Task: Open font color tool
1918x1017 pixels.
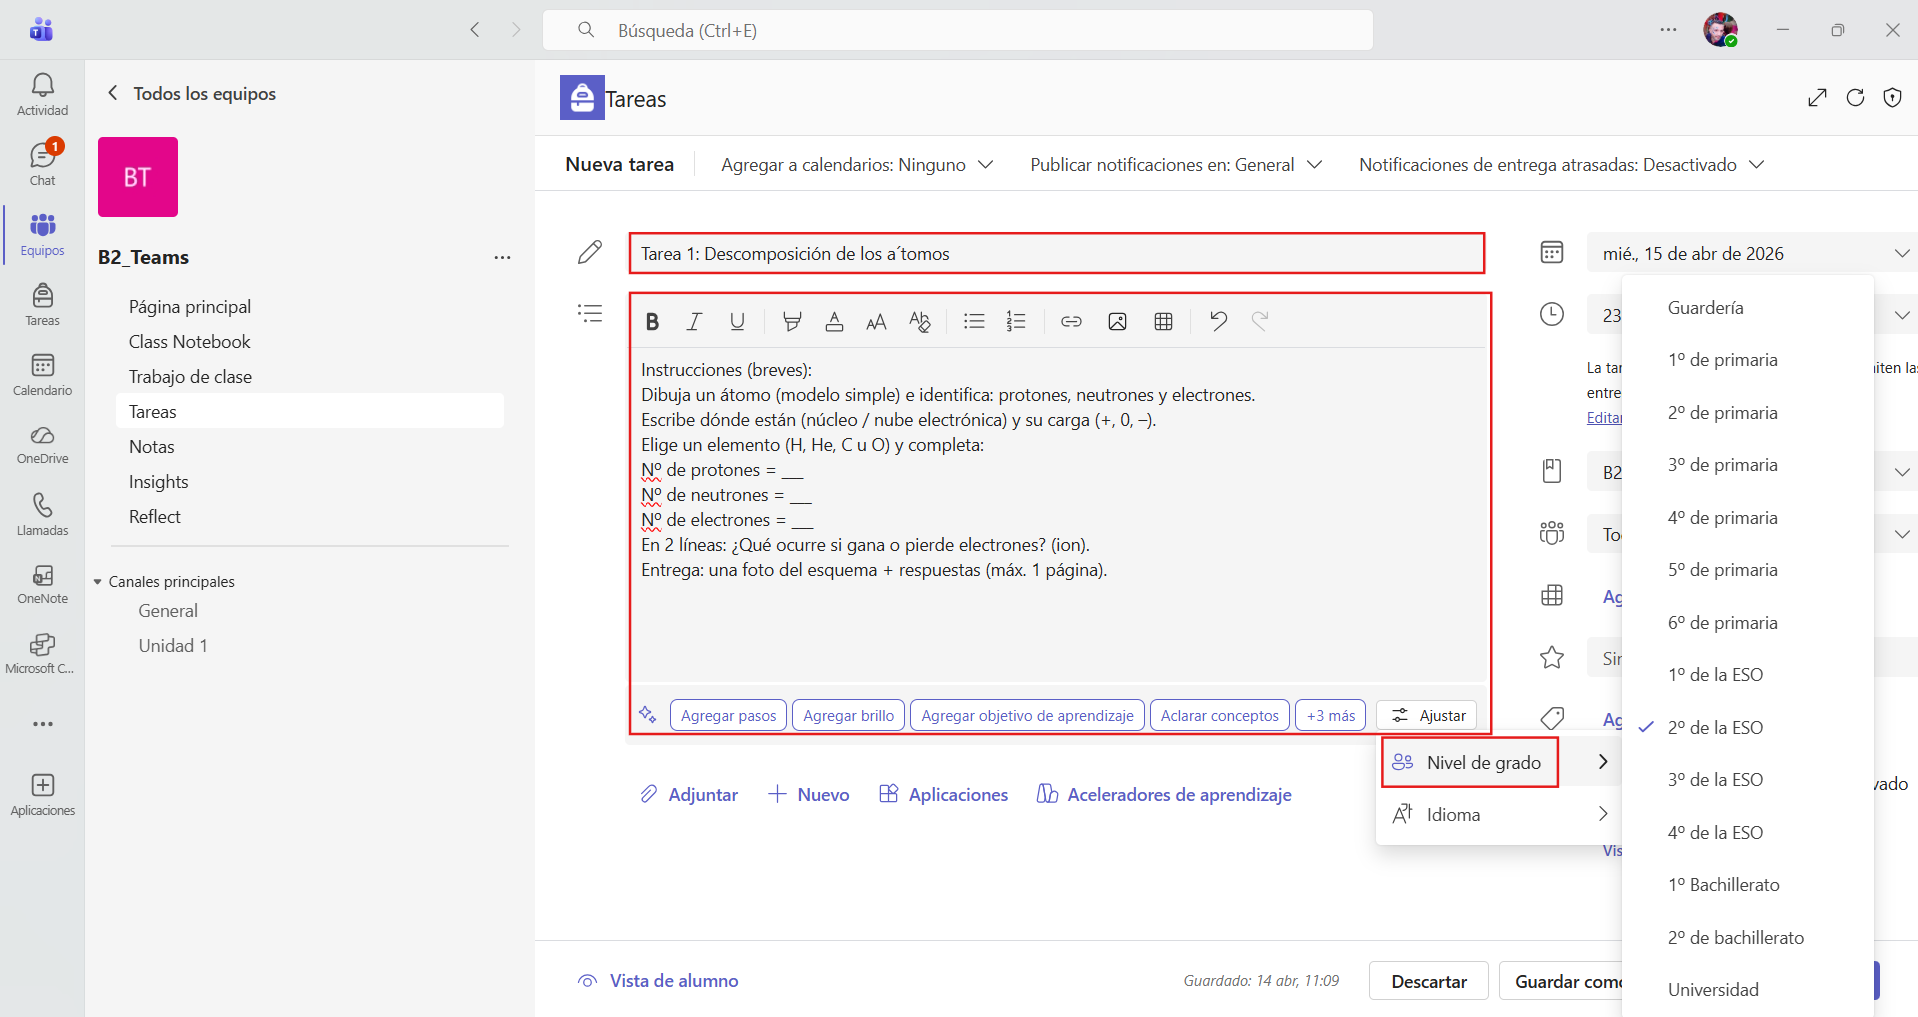Action: point(834,321)
